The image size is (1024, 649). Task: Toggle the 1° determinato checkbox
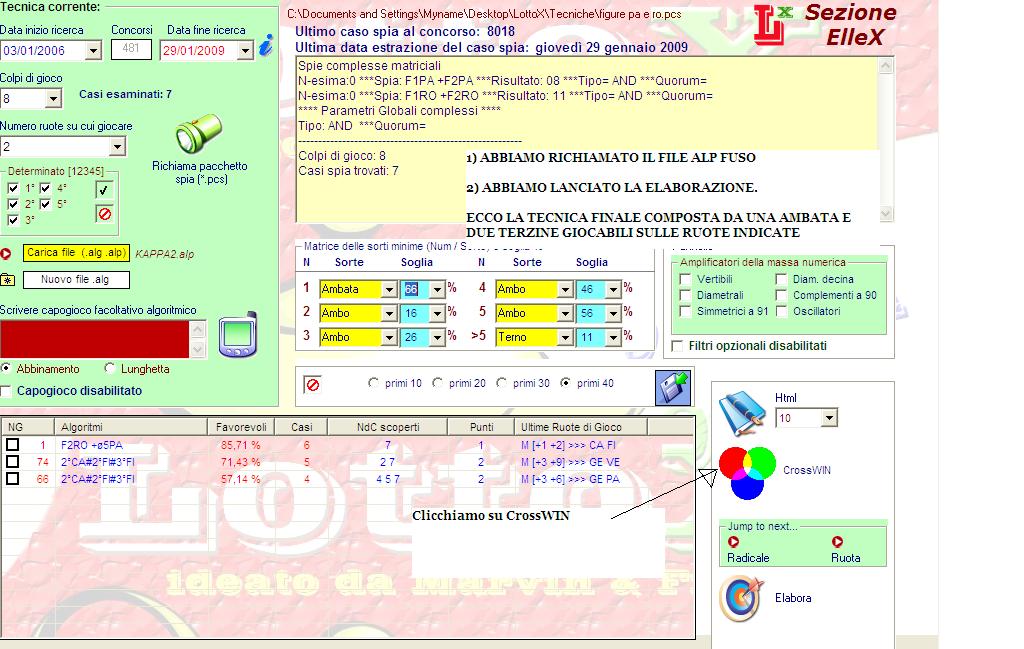tap(12, 189)
